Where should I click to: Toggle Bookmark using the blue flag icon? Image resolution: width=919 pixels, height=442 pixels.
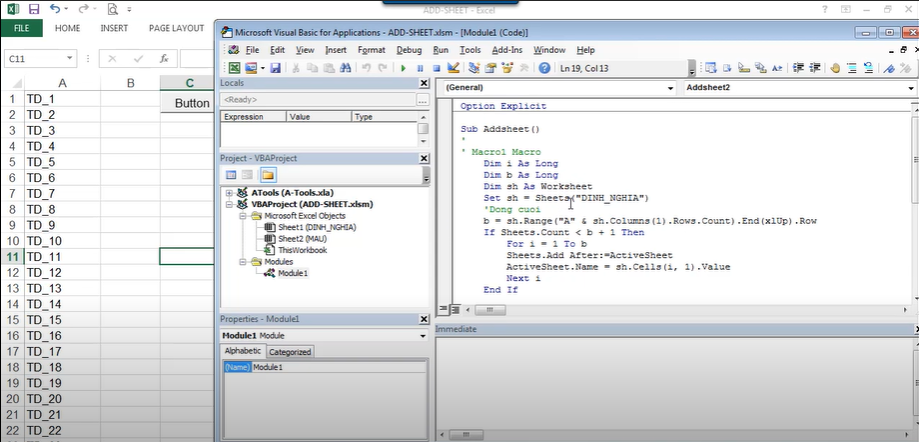click(x=889, y=68)
